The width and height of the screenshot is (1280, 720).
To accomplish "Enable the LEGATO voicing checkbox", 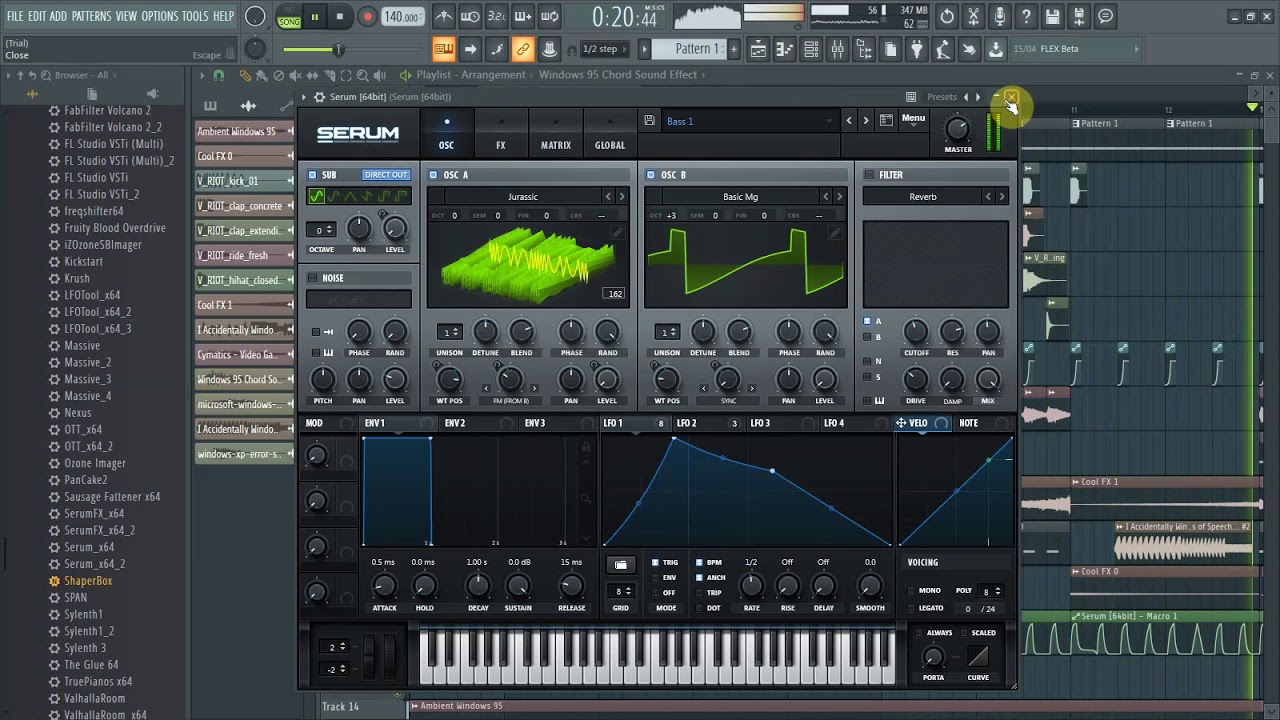I will [x=911, y=608].
